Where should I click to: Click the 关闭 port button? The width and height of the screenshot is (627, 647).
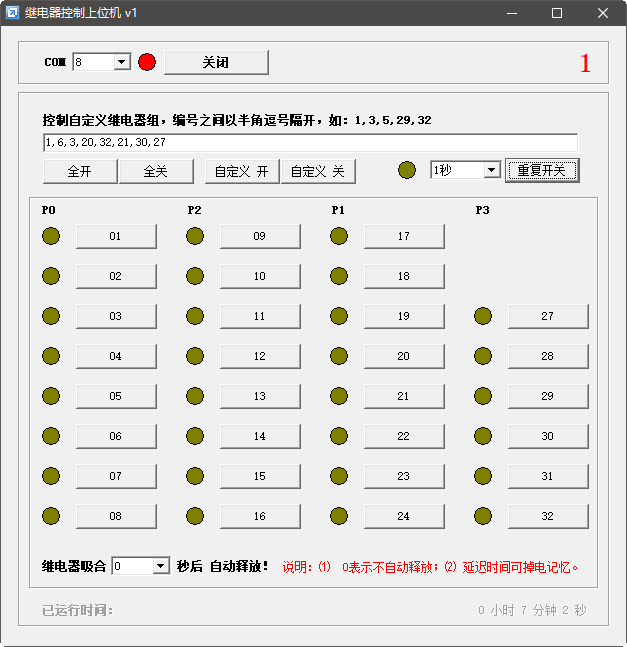click(x=217, y=63)
